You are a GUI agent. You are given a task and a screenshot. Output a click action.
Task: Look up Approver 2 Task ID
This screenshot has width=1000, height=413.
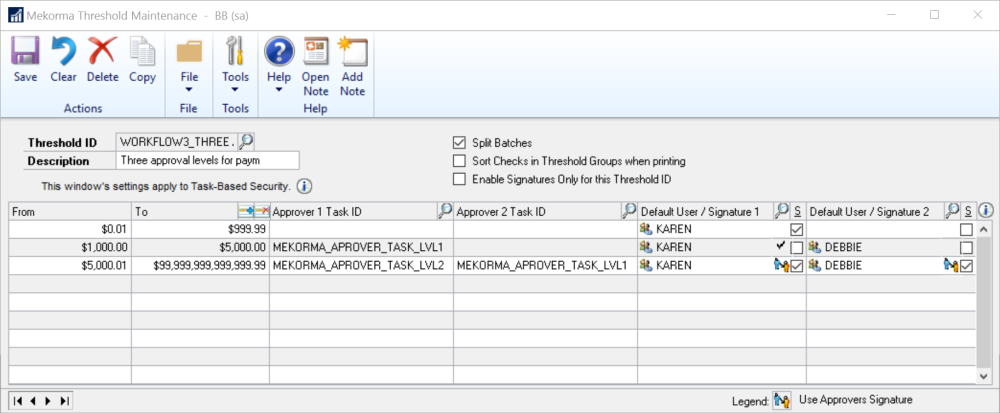tap(629, 211)
